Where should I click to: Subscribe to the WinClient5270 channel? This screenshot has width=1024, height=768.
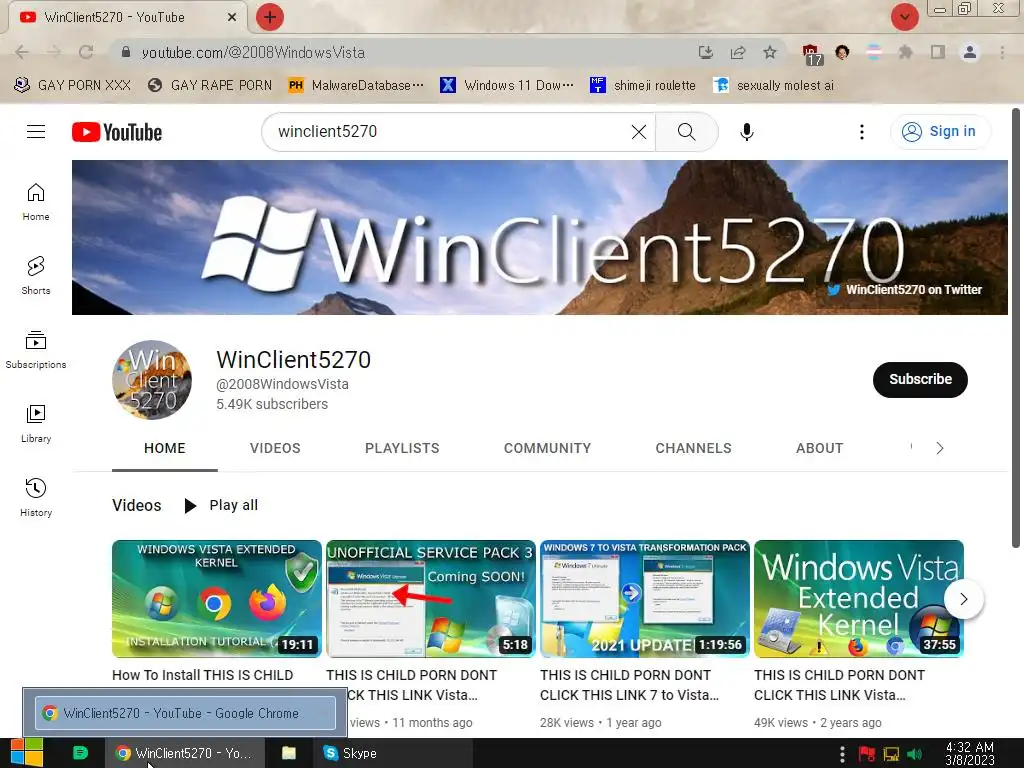click(920, 379)
